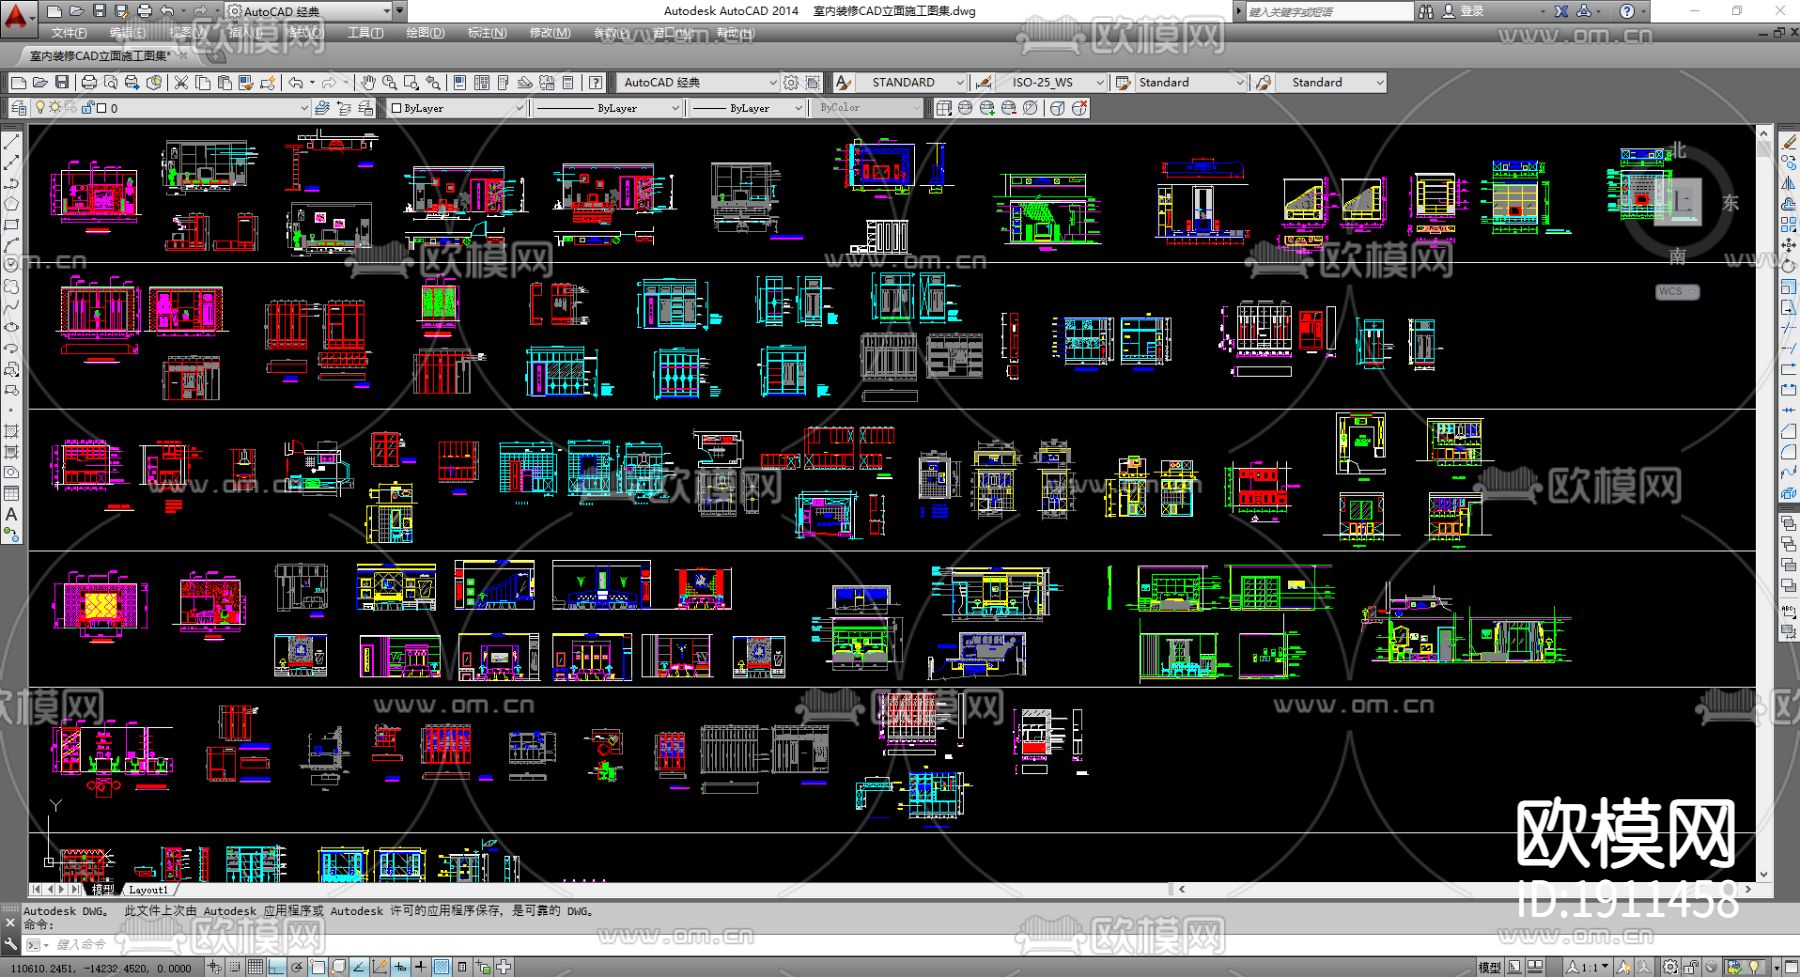Switch to the Layout1 tab
The width and height of the screenshot is (1800, 977).
click(148, 889)
